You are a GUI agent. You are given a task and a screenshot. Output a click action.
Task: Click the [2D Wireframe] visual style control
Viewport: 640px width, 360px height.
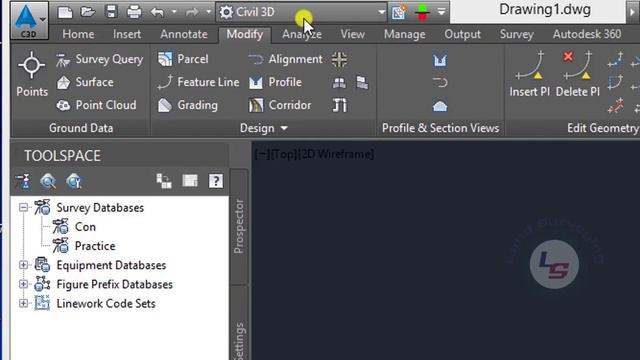pyautogui.click(x=336, y=154)
